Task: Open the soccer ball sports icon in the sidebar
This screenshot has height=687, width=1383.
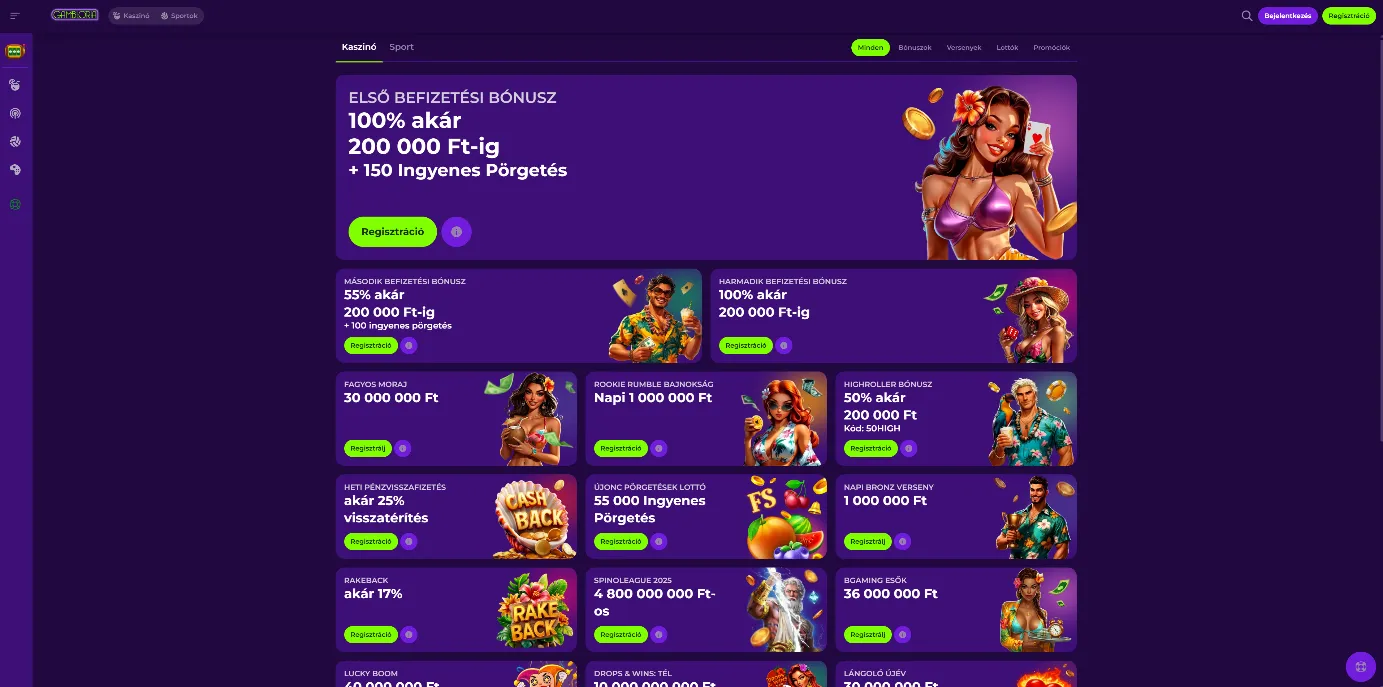Action: point(15,142)
